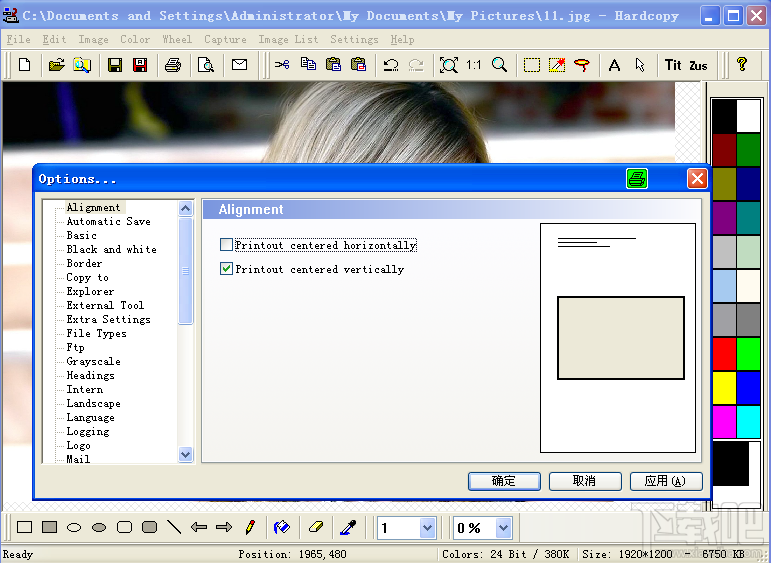
Task: Uncheck Printout centered vertically
Action: pos(227,269)
